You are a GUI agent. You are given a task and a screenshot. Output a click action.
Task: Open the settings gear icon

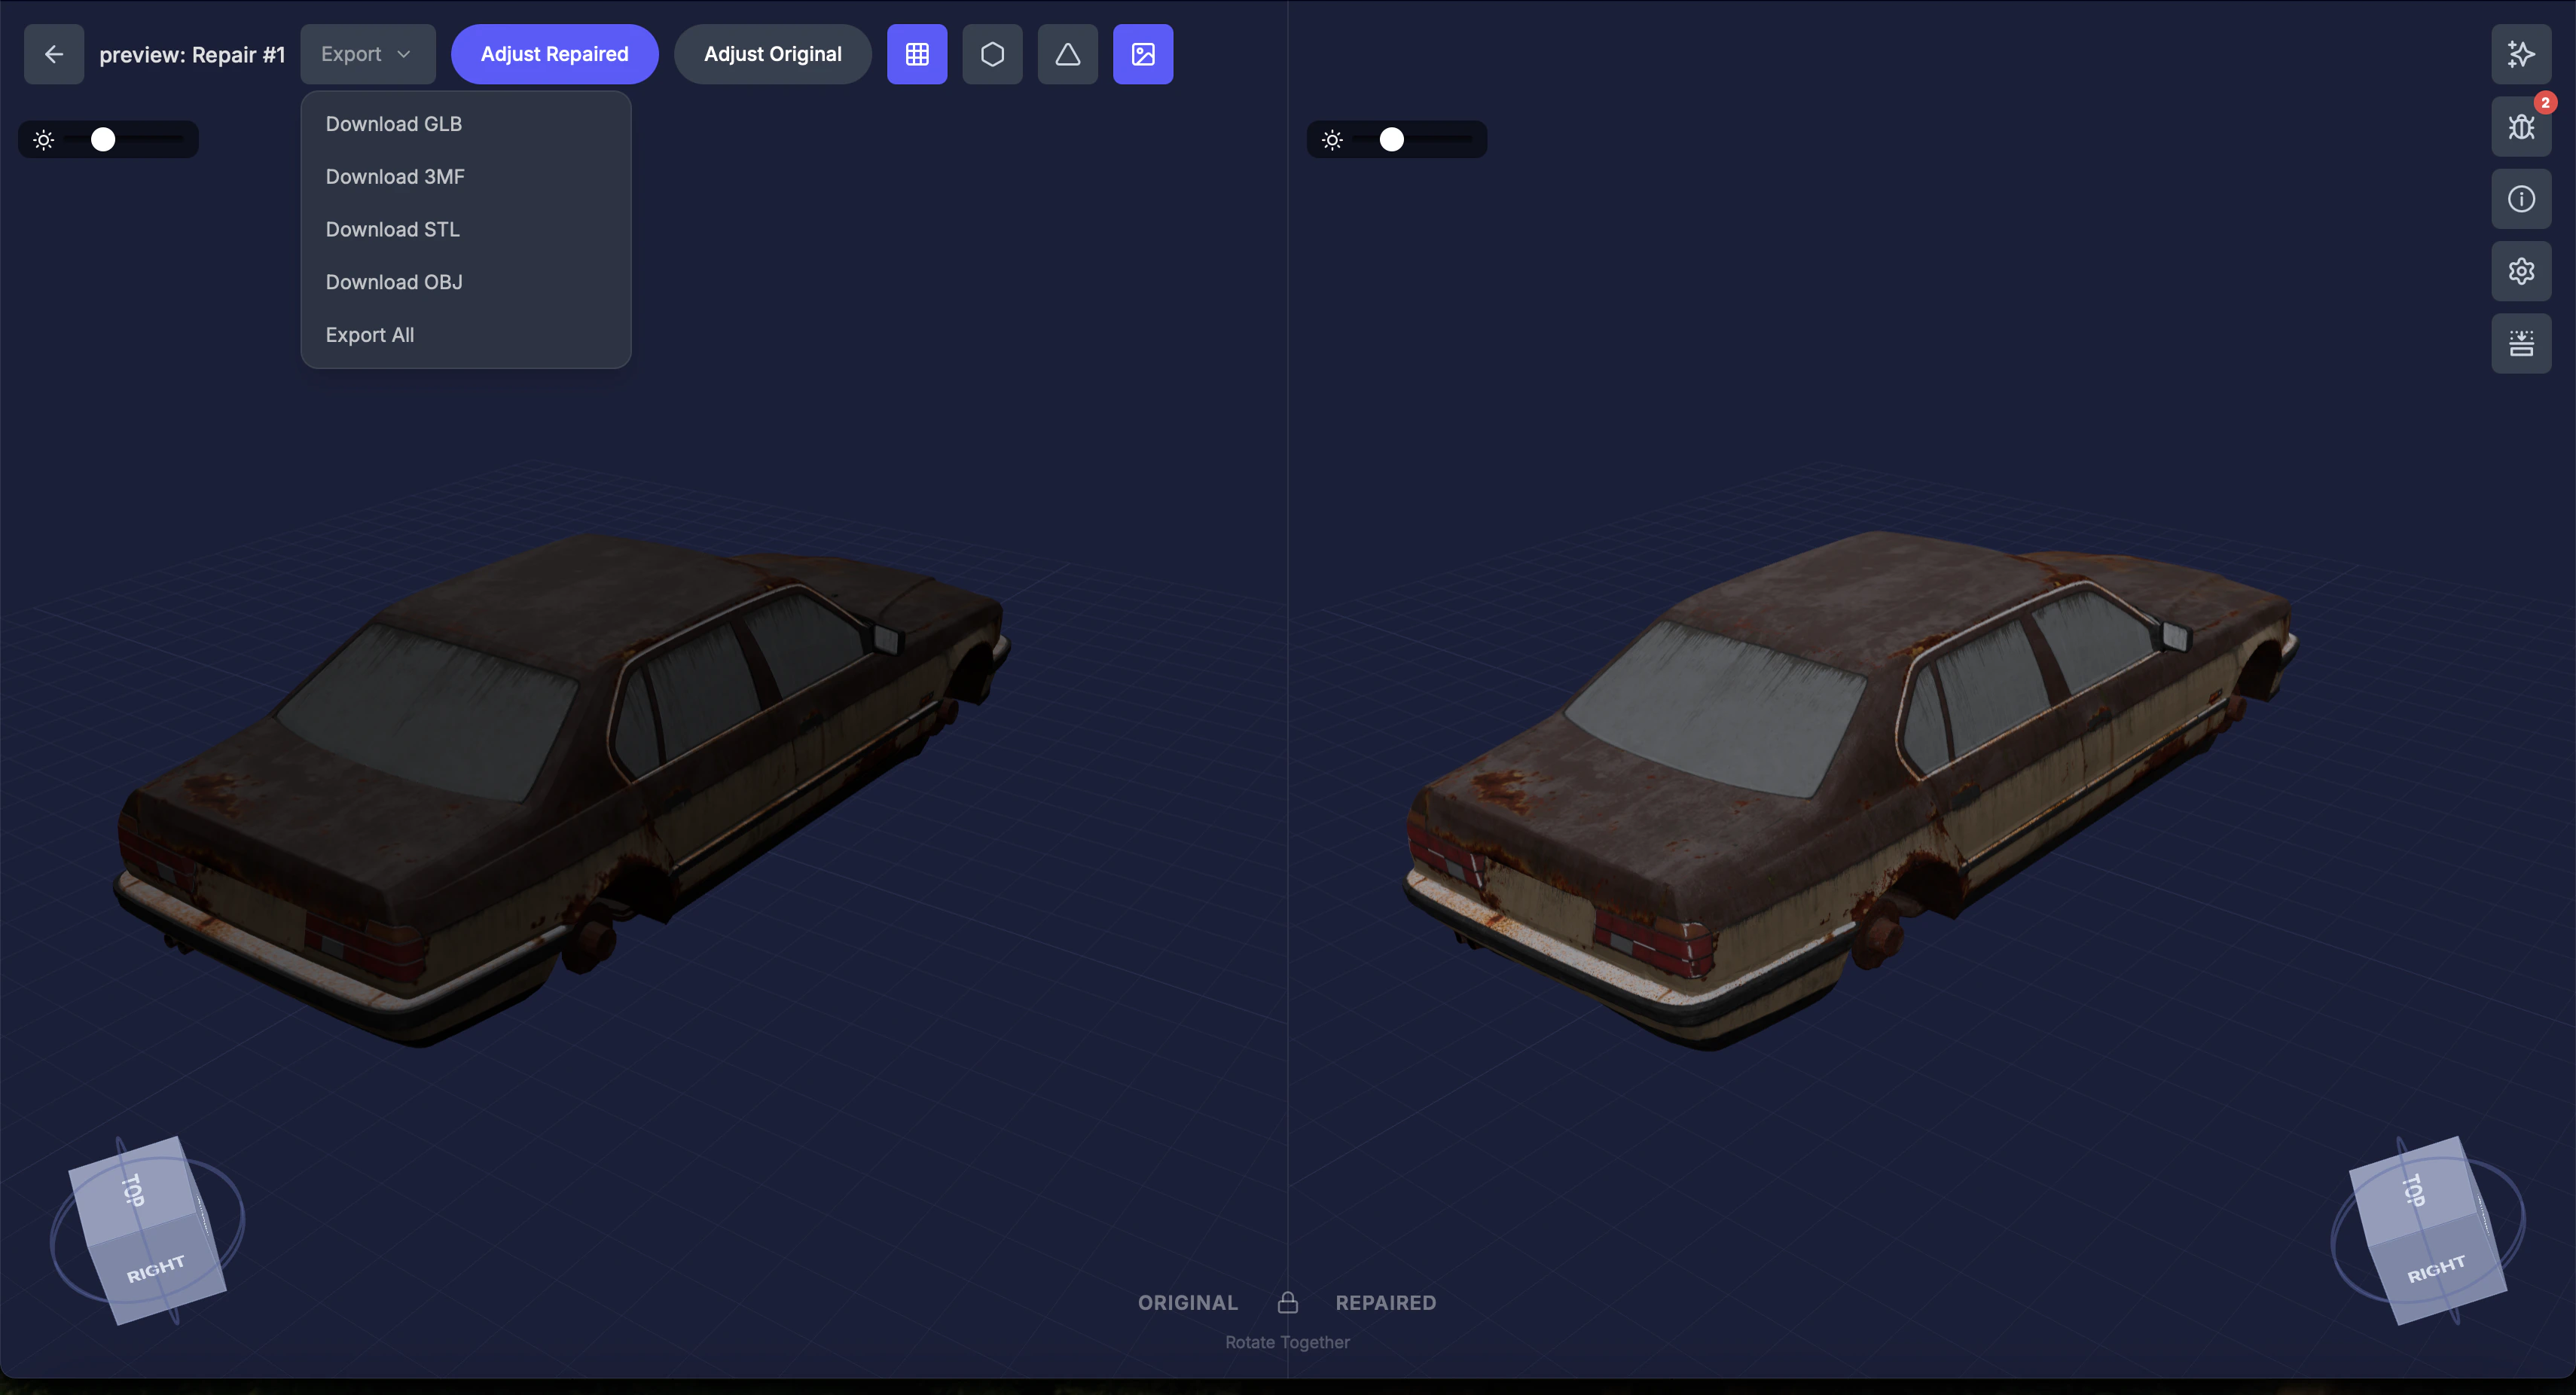[x=2520, y=271]
